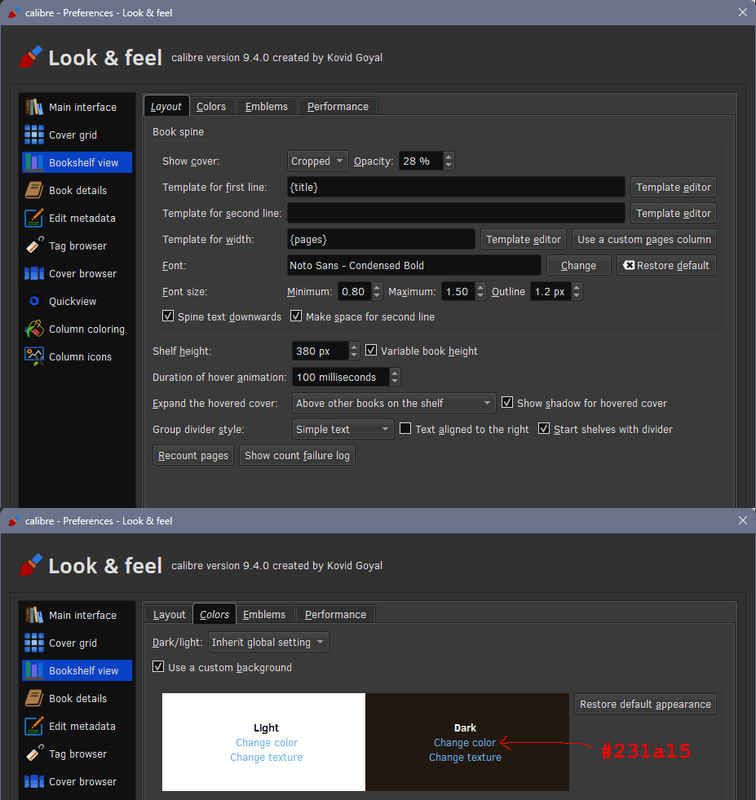756x800 pixels.
Task: Switch to Emblems tab in top window
Action: 266,107
